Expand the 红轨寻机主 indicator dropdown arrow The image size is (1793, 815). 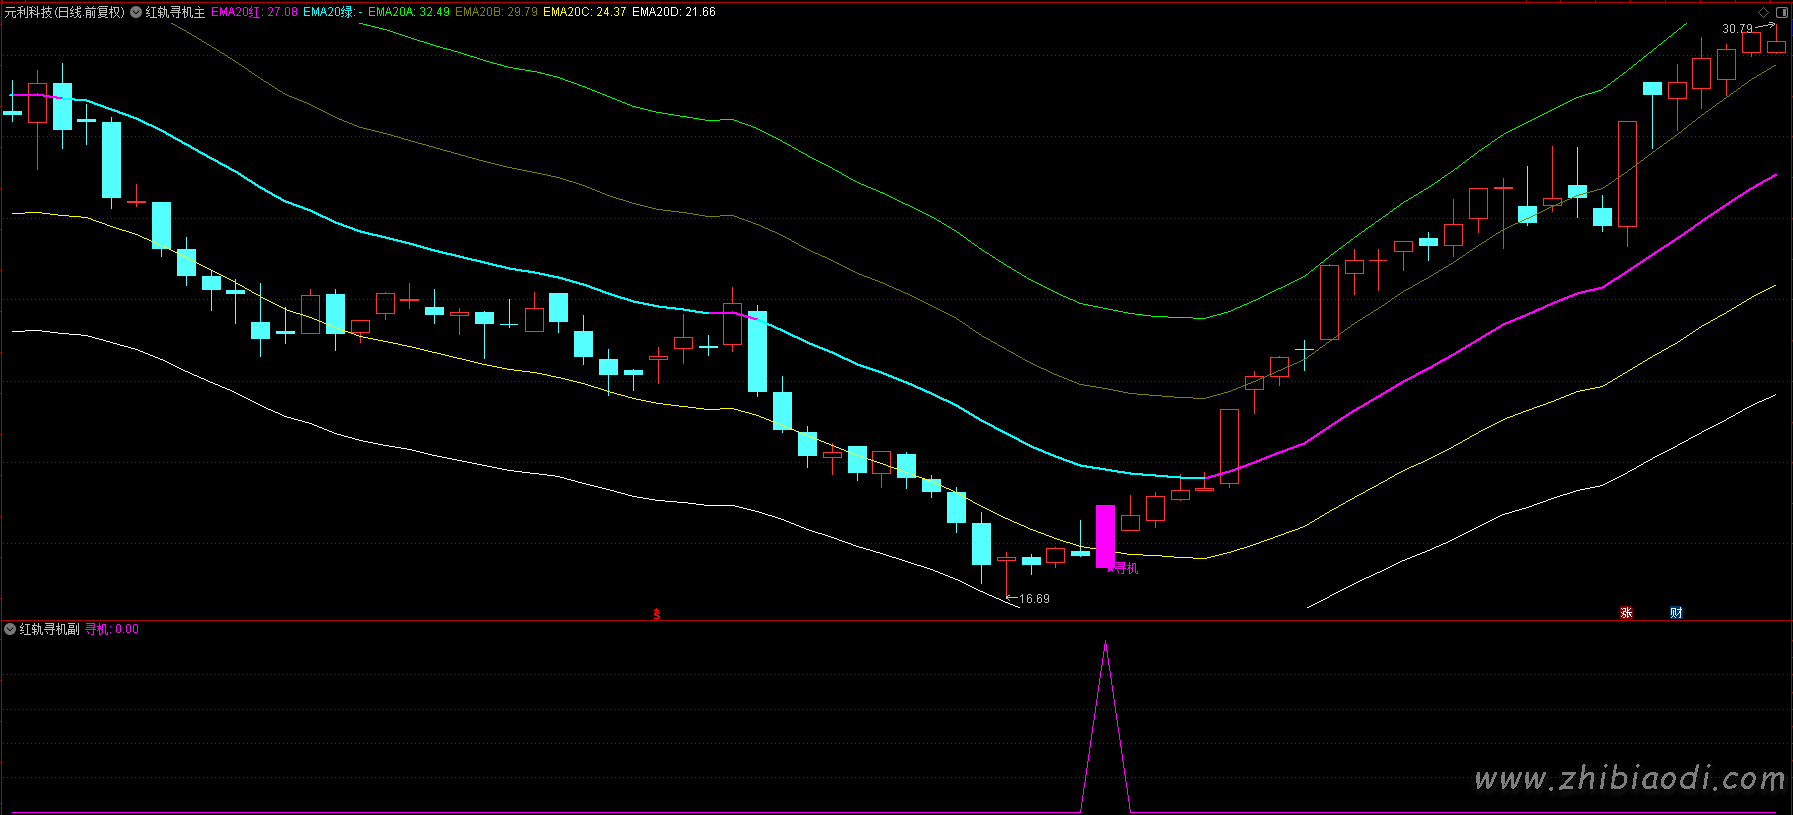136,13
